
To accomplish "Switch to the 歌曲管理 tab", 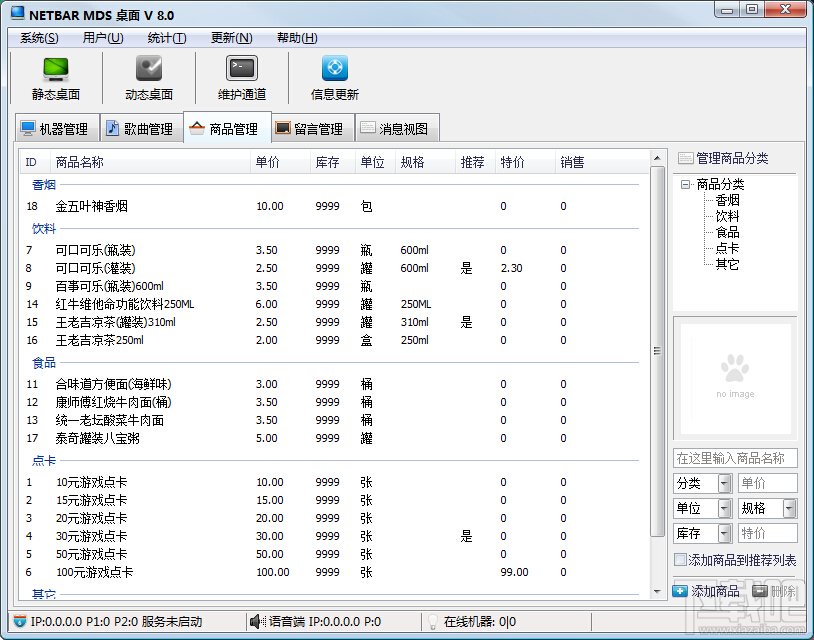I will (x=141, y=128).
